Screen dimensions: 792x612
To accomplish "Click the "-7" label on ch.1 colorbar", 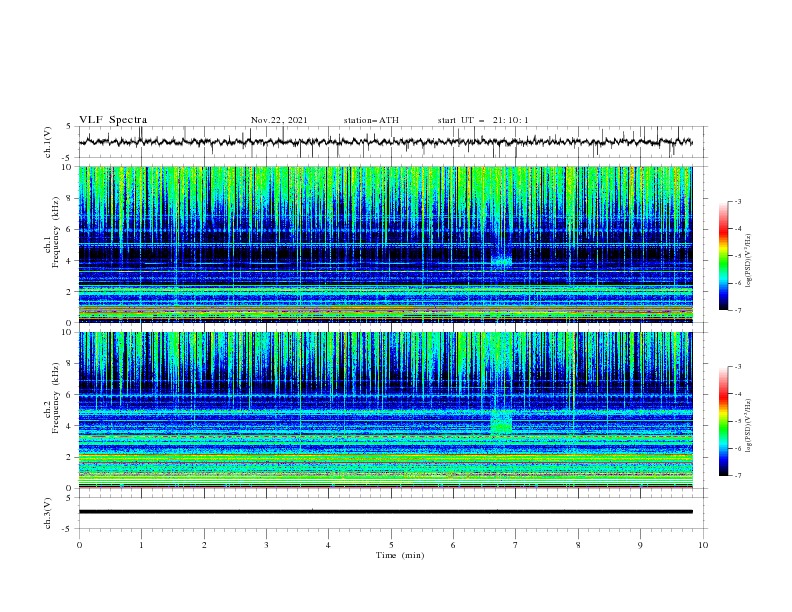I will tap(738, 310).
